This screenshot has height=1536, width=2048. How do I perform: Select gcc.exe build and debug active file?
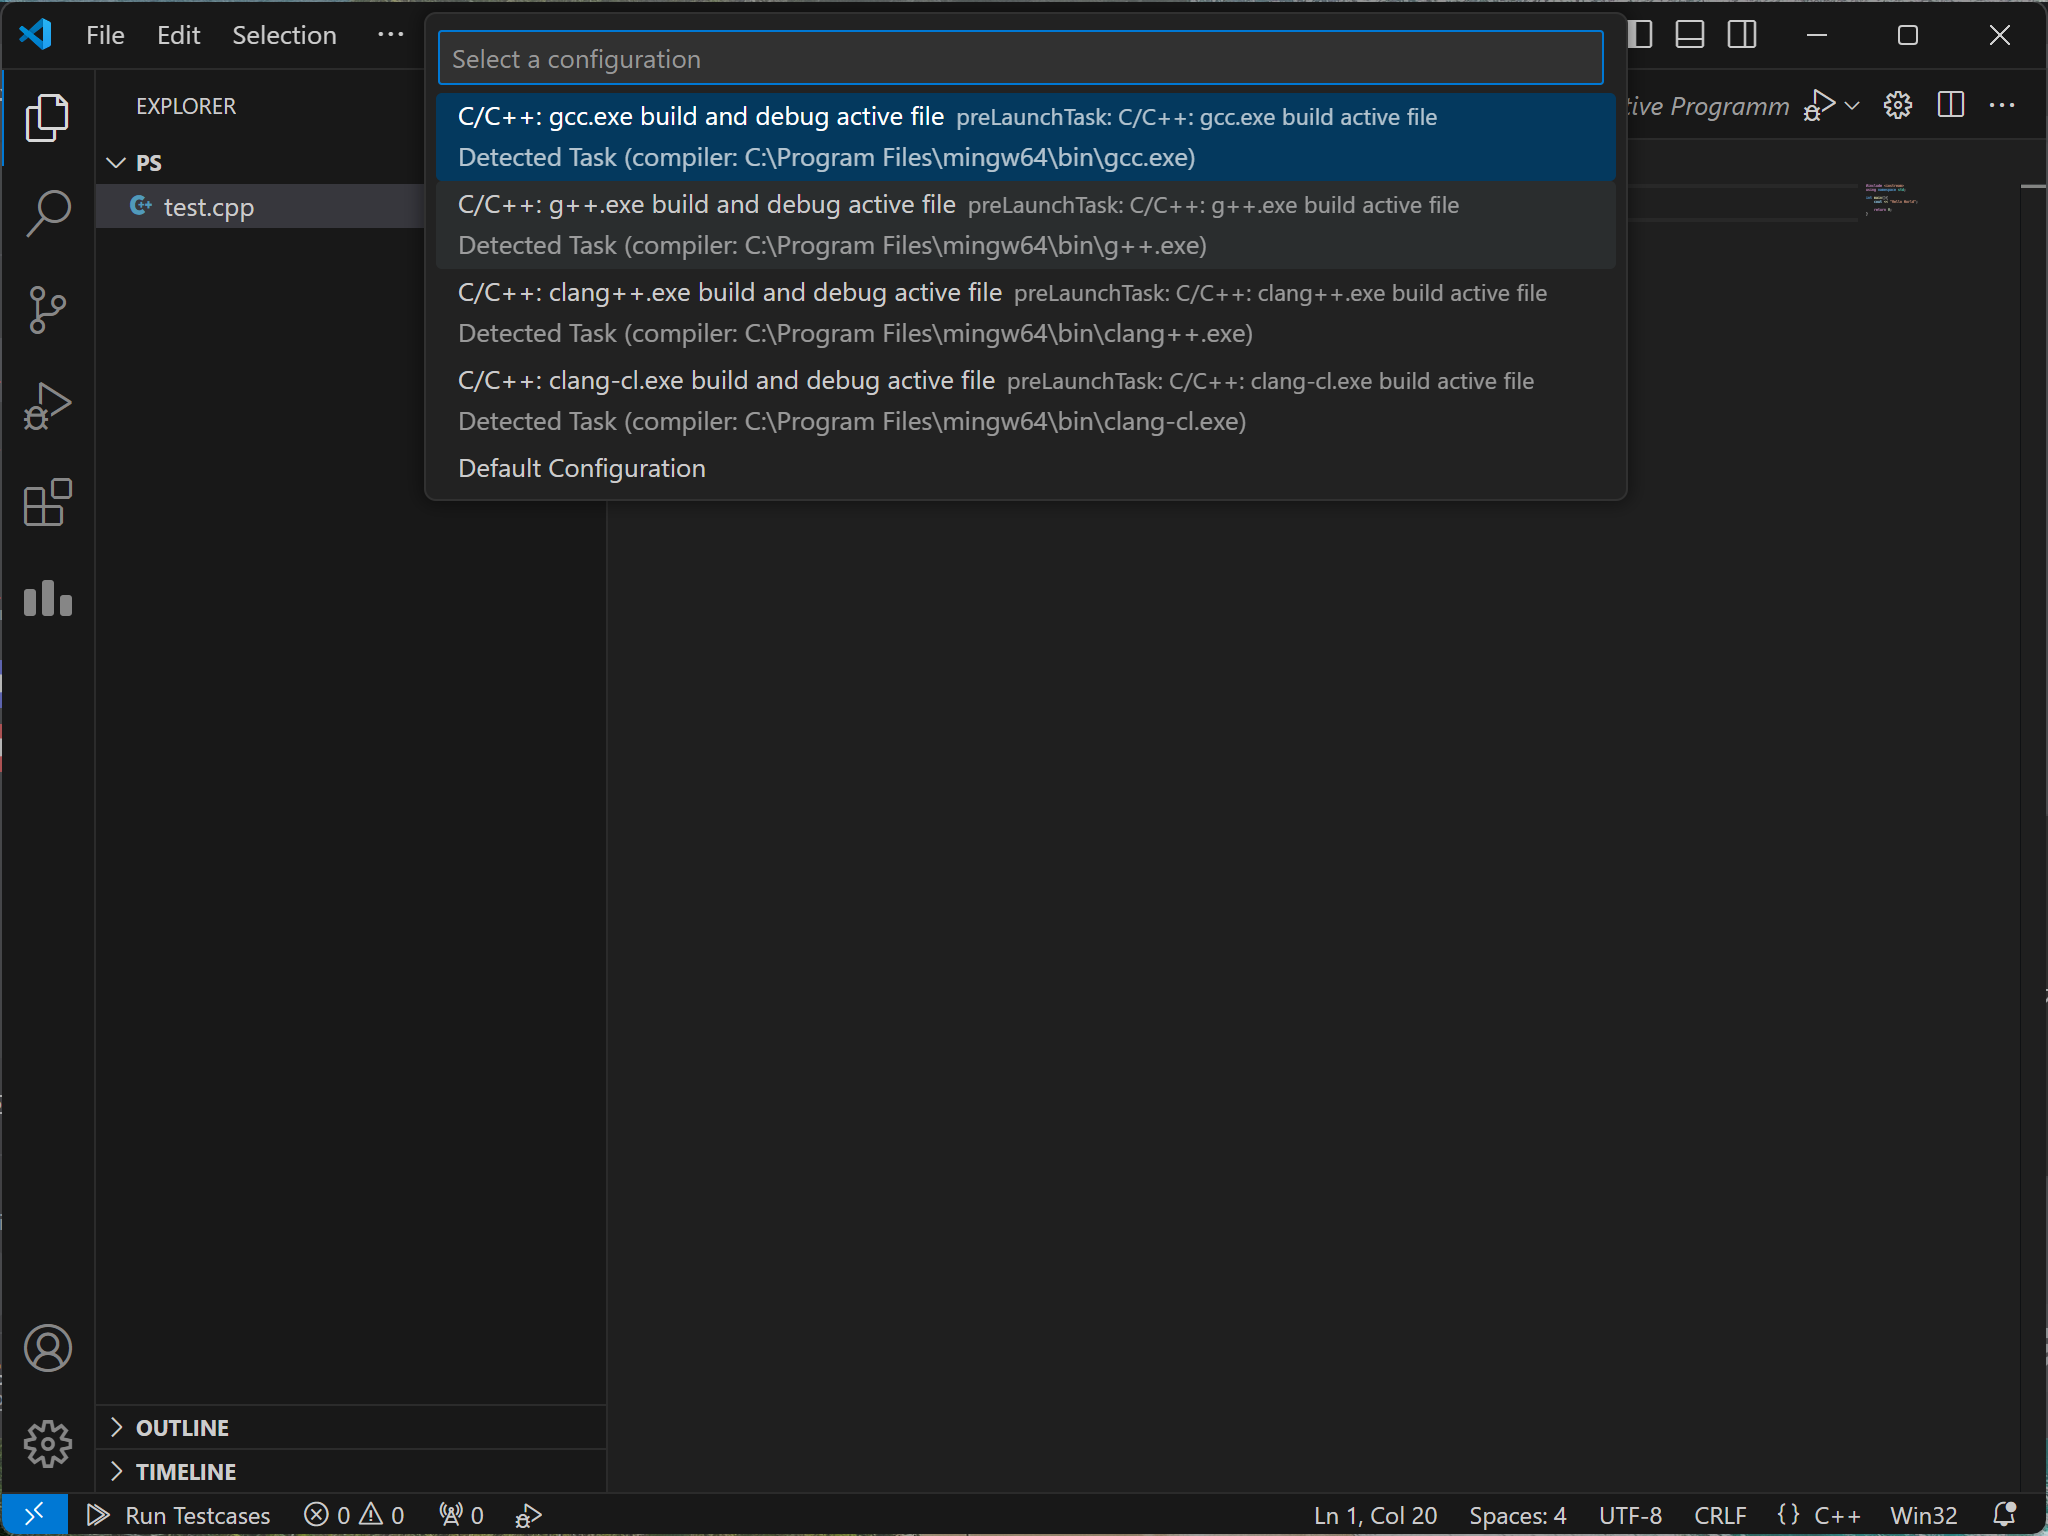1025,137
